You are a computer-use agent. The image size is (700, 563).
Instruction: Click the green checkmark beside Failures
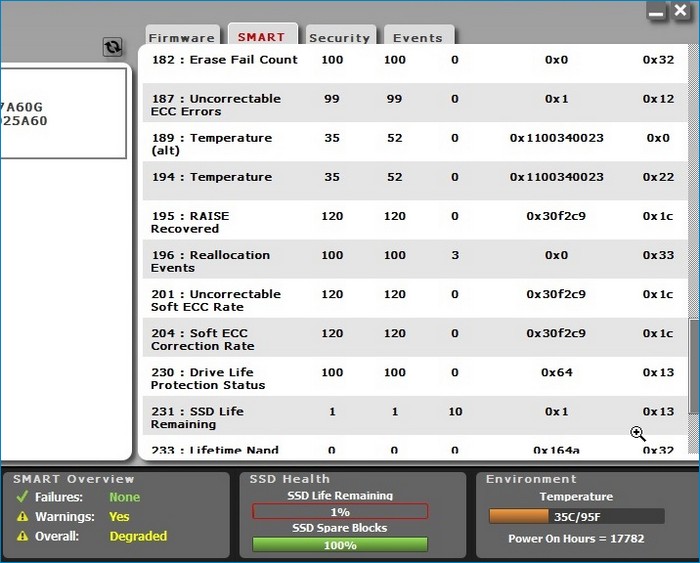coord(22,497)
